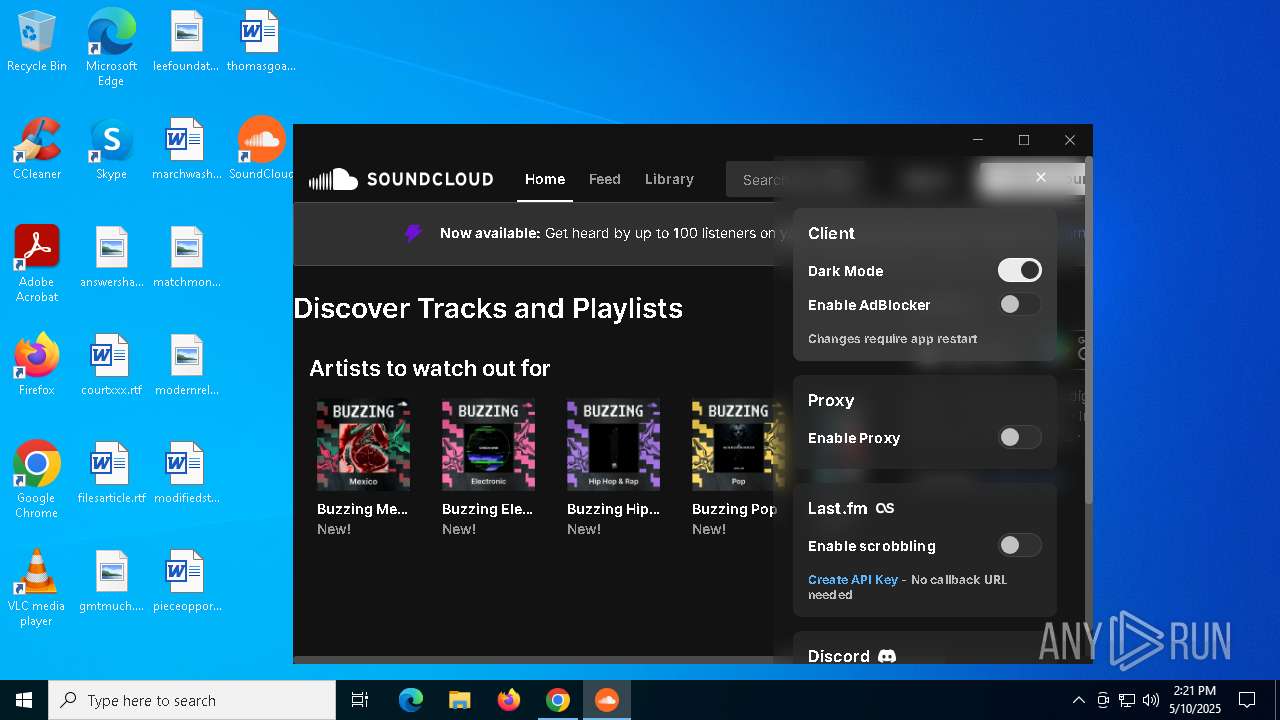Screen dimensions: 1280x720
Task: Maximize the SoundCloud window
Action: 1024,140
